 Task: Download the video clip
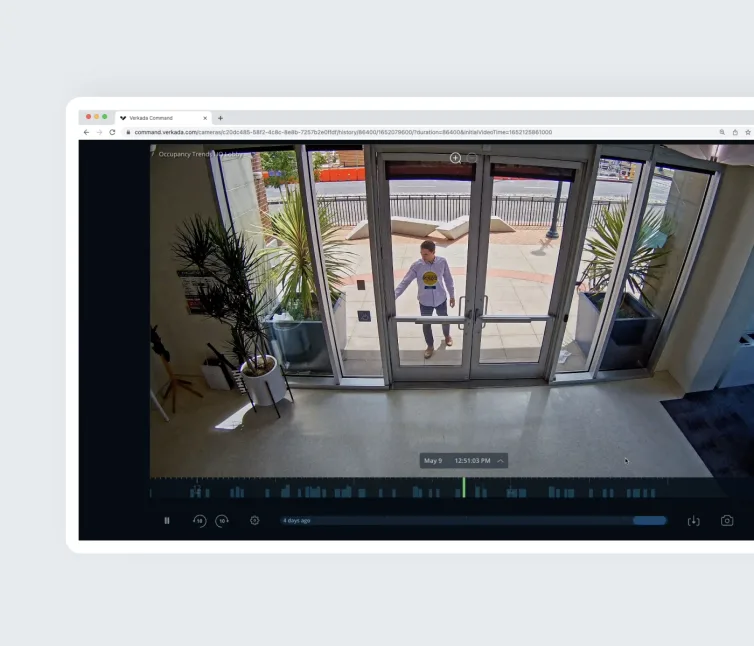pyautogui.click(x=694, y=521)
